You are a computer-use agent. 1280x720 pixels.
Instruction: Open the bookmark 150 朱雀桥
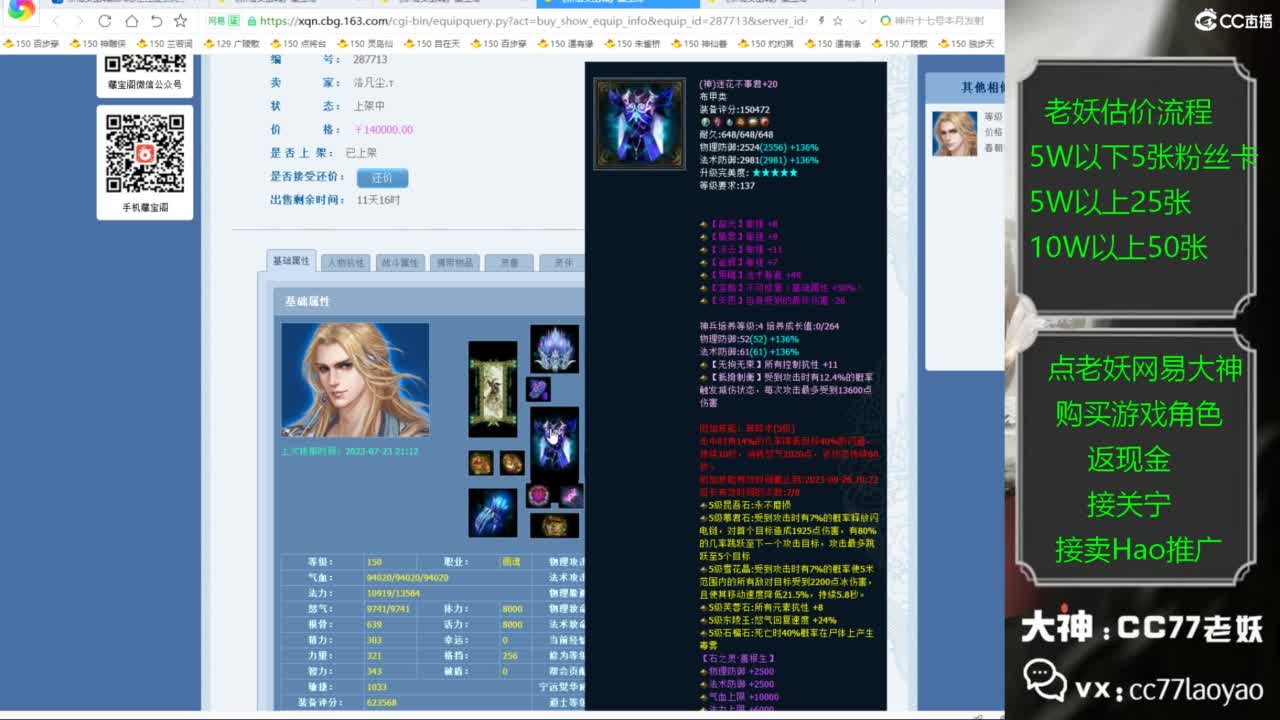click(632, 43)
